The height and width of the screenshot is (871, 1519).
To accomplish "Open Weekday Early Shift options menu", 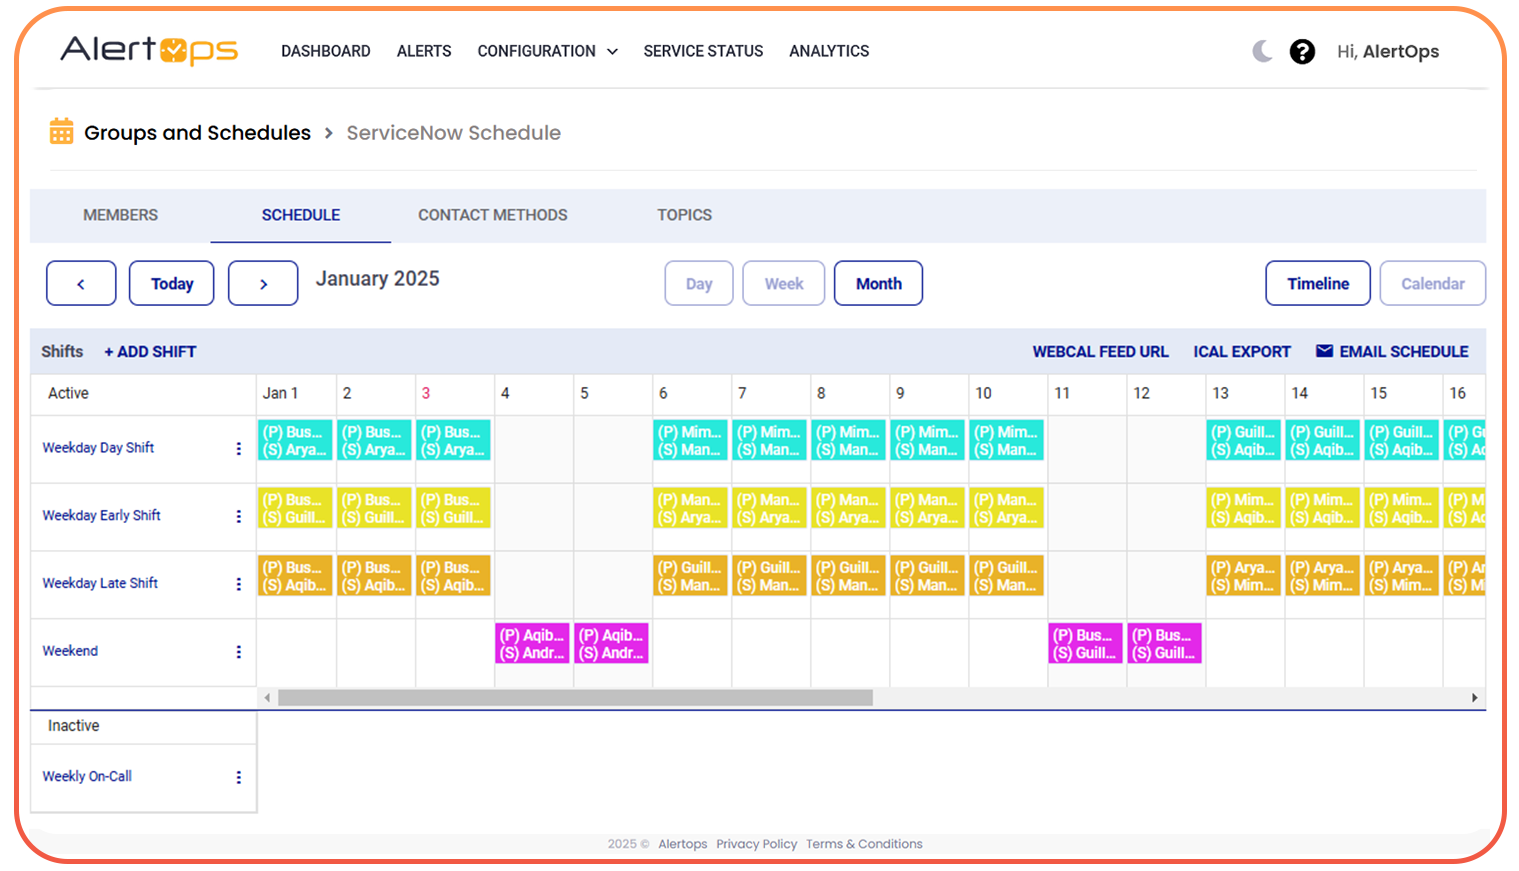I will click(238, 516).
